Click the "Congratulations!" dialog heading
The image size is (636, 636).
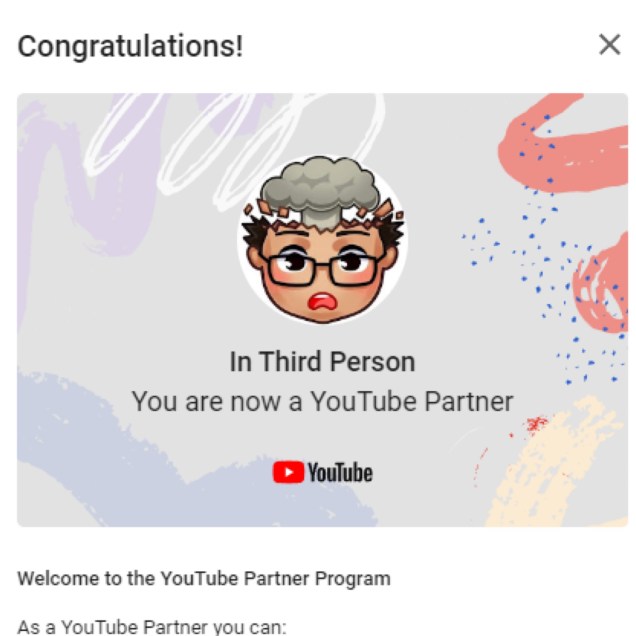click(x=130, y=46)
